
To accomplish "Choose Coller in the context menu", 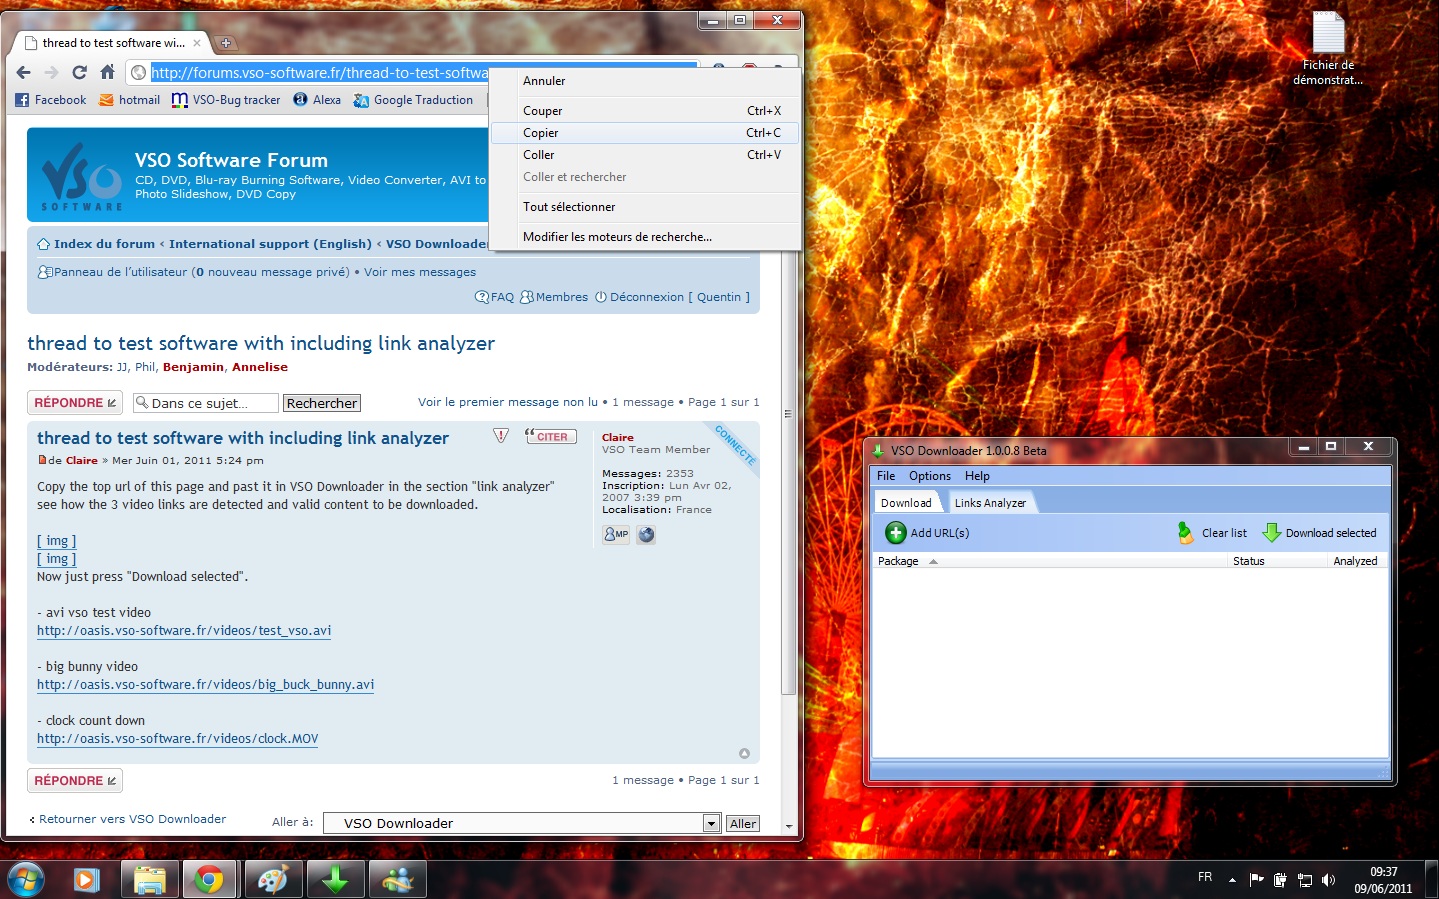I will point(645,155).
